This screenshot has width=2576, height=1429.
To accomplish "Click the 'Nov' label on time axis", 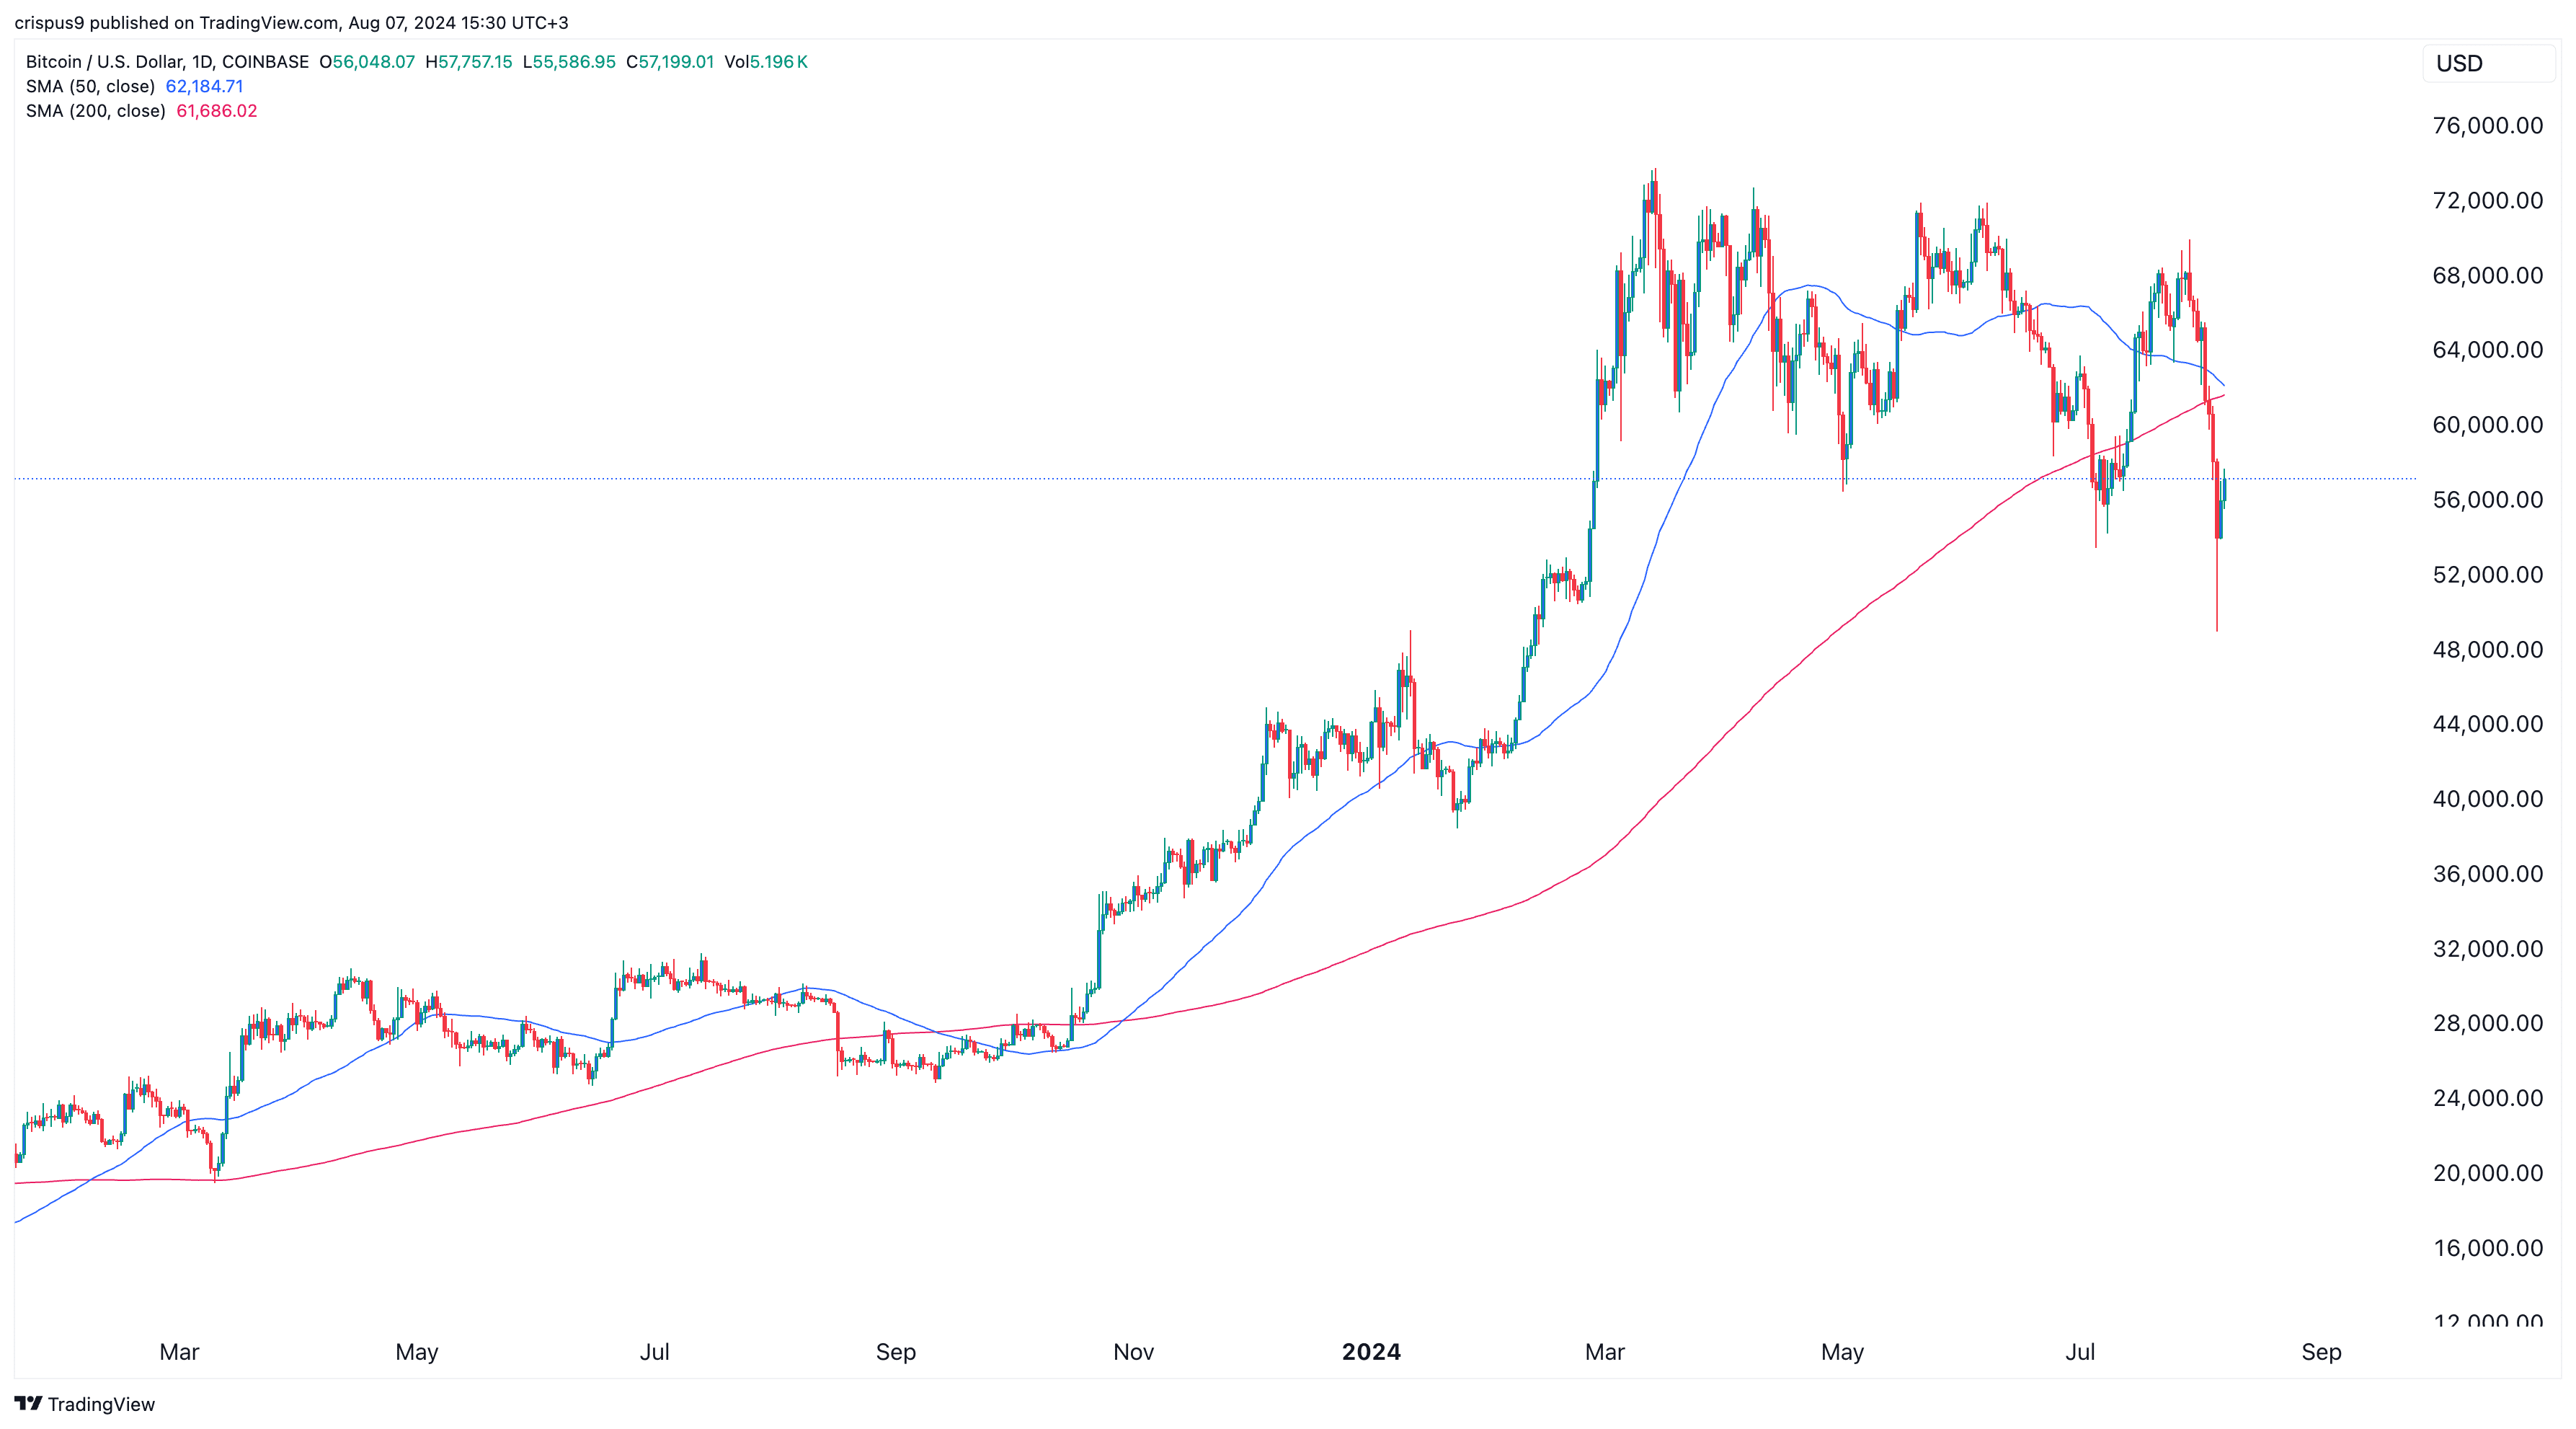I will click(x=1134, y=1352).
